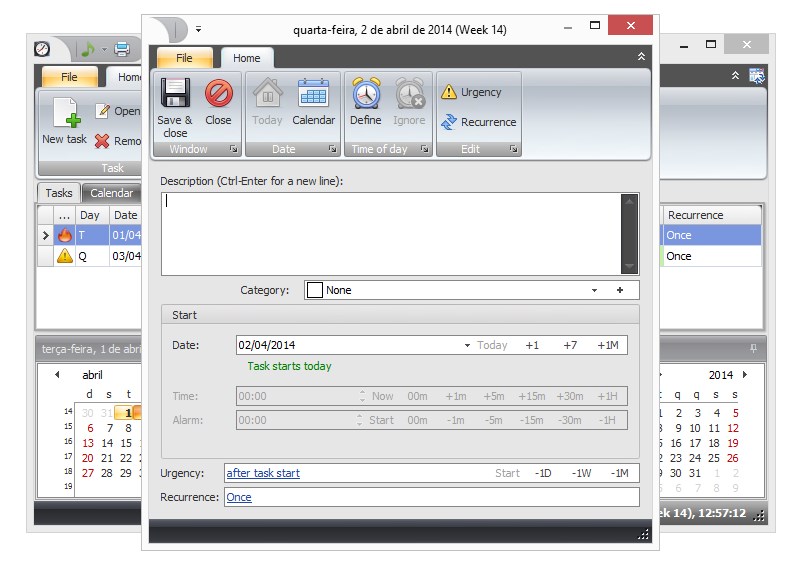Open the Date field dropdown arrow
The height and width of the screenshot is (564, 802).
(x=467, y=346)
